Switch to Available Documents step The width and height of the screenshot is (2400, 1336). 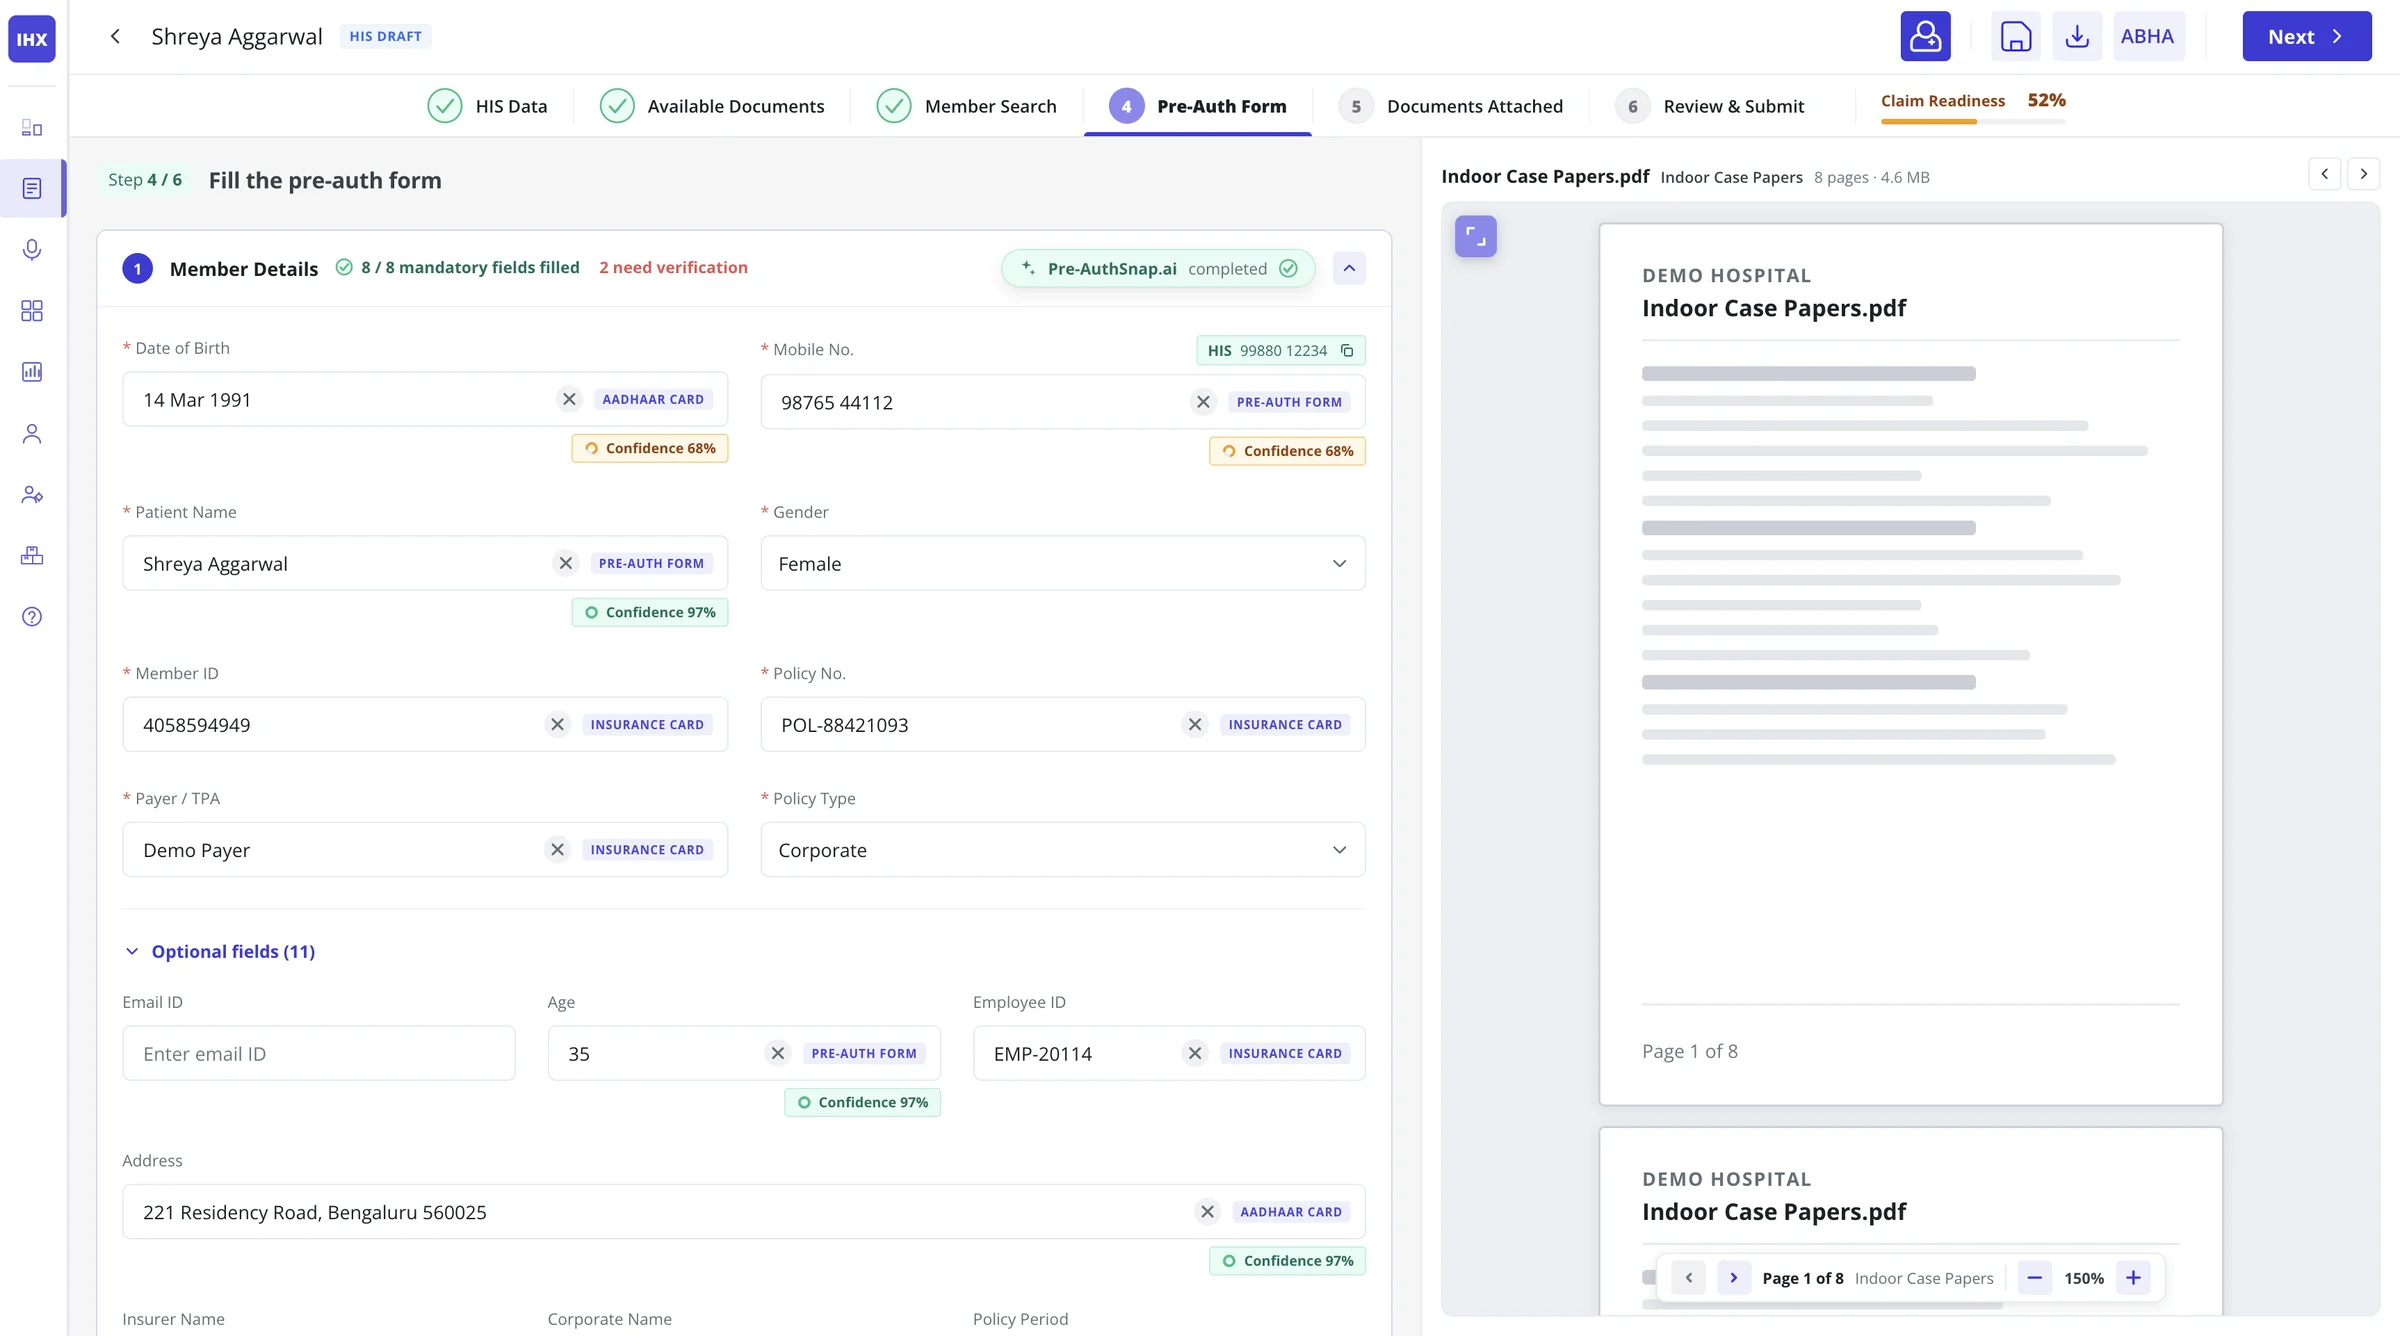(x=712, y=106)
